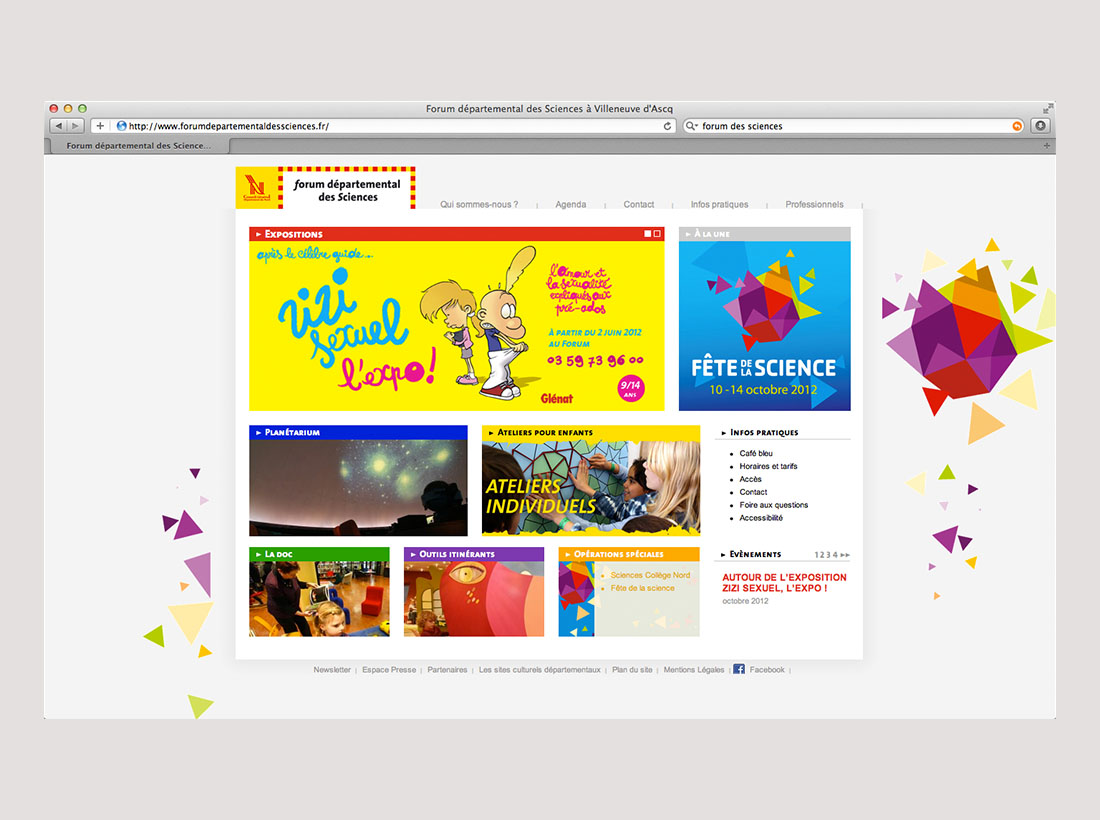Reload the page with the refresh icon
Viewport: 1100px width, 820px height.
(x=667, y=126)
